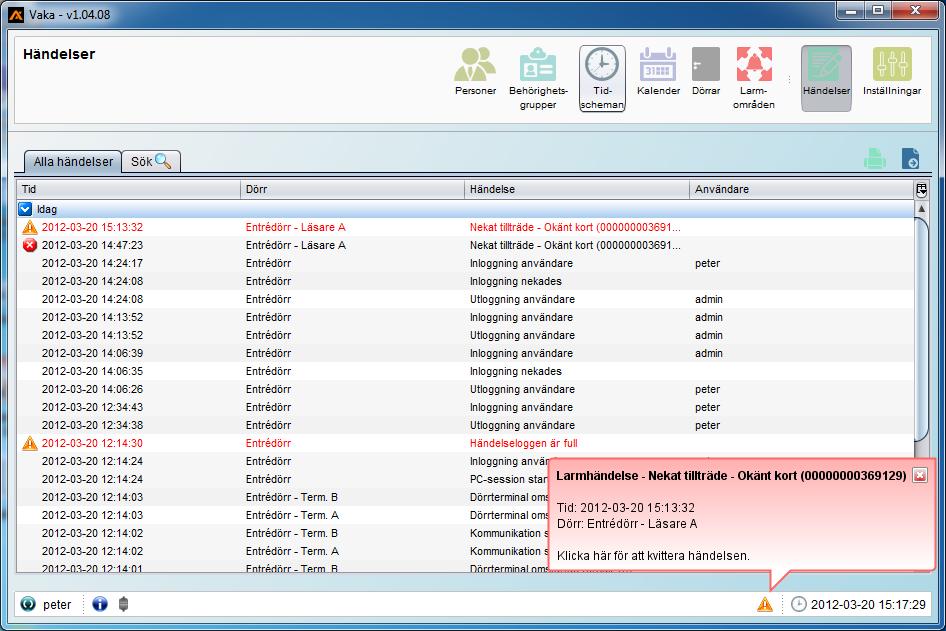The image size is (946, 631).
Task: Select row 2012-03-20 12:34:43
Action: [465, 407]
